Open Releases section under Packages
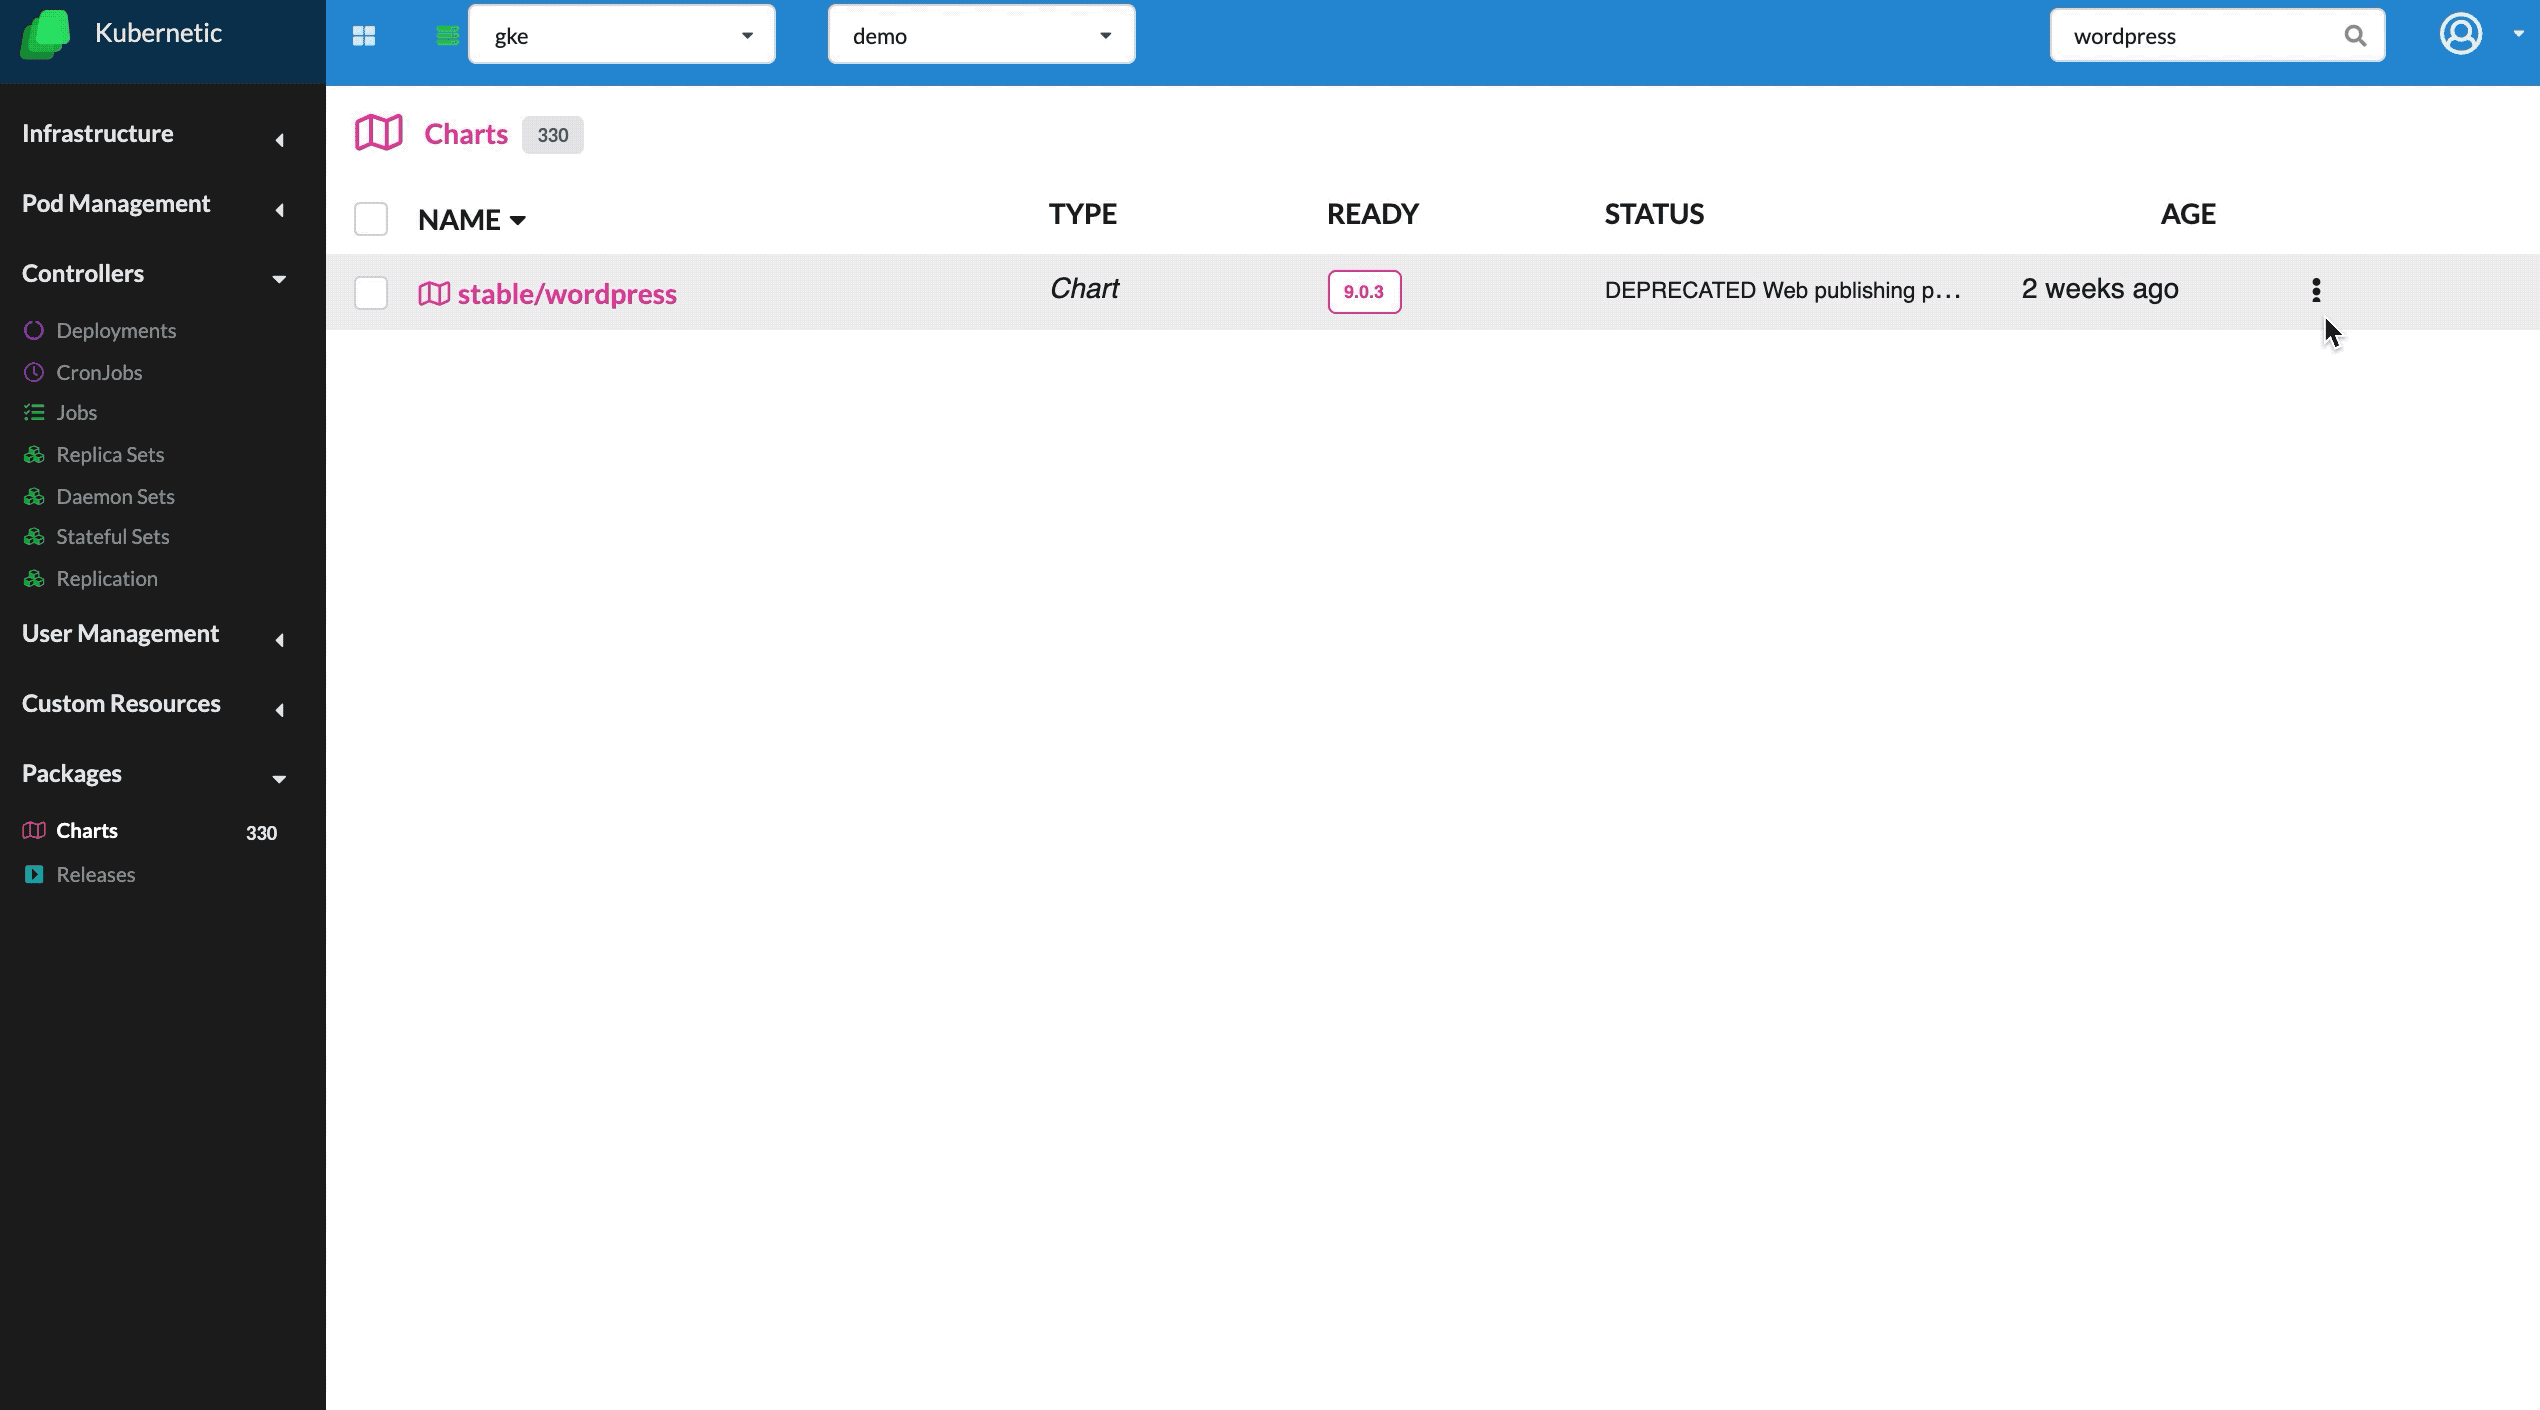 95,873
